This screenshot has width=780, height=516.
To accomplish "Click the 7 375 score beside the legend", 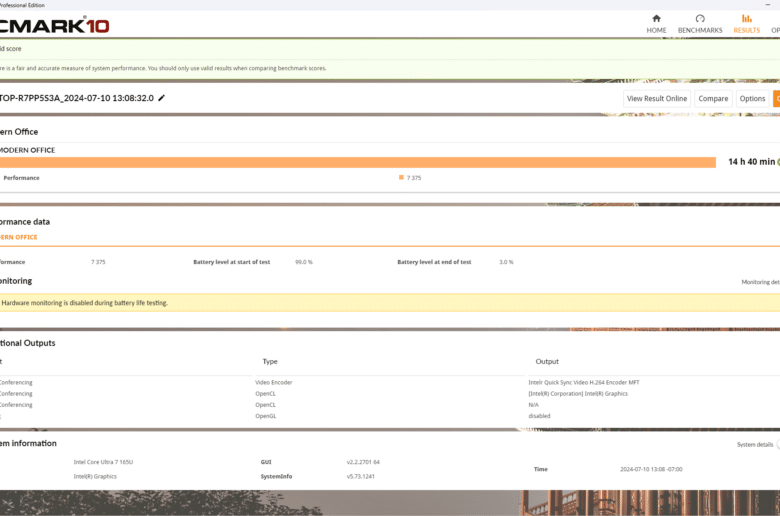I will 414,178.
